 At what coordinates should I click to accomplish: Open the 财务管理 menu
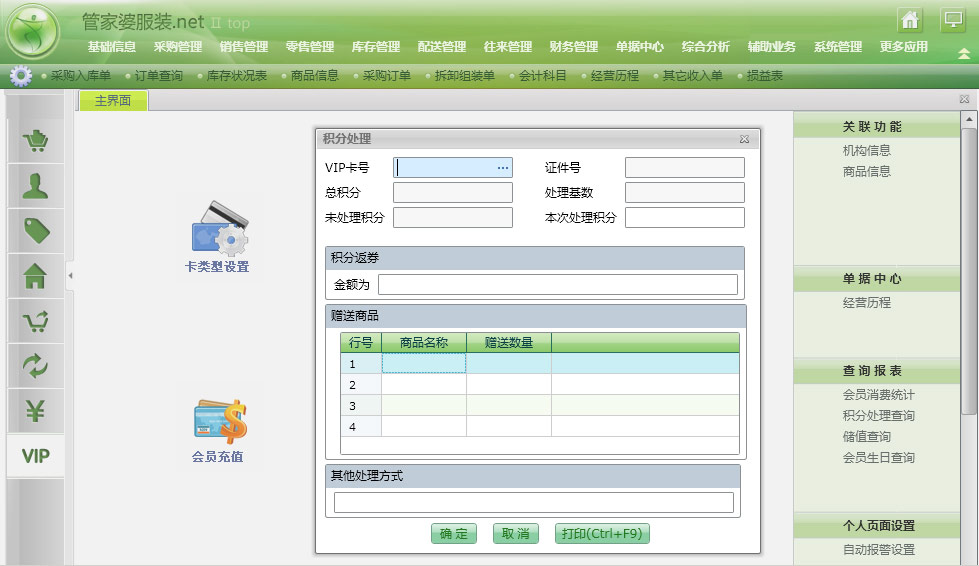click(x=573, y=47)
